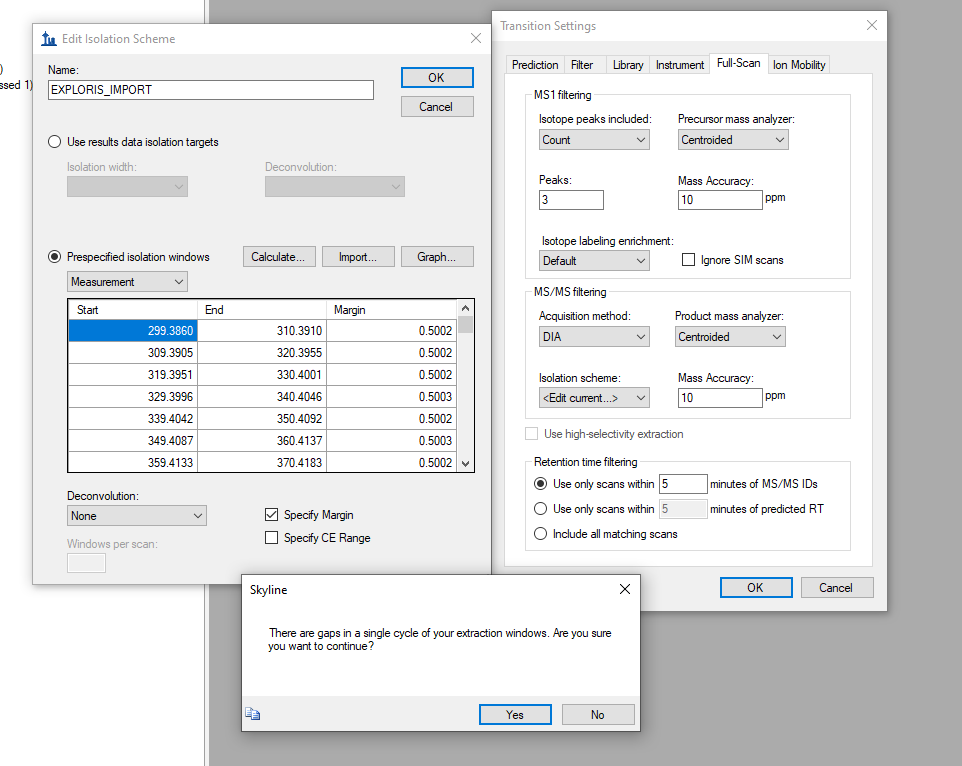This screenshot has width=962, height=766.
Task: Select Include all matching scans option
Action: pyautogui.click(x=541, y=534)
